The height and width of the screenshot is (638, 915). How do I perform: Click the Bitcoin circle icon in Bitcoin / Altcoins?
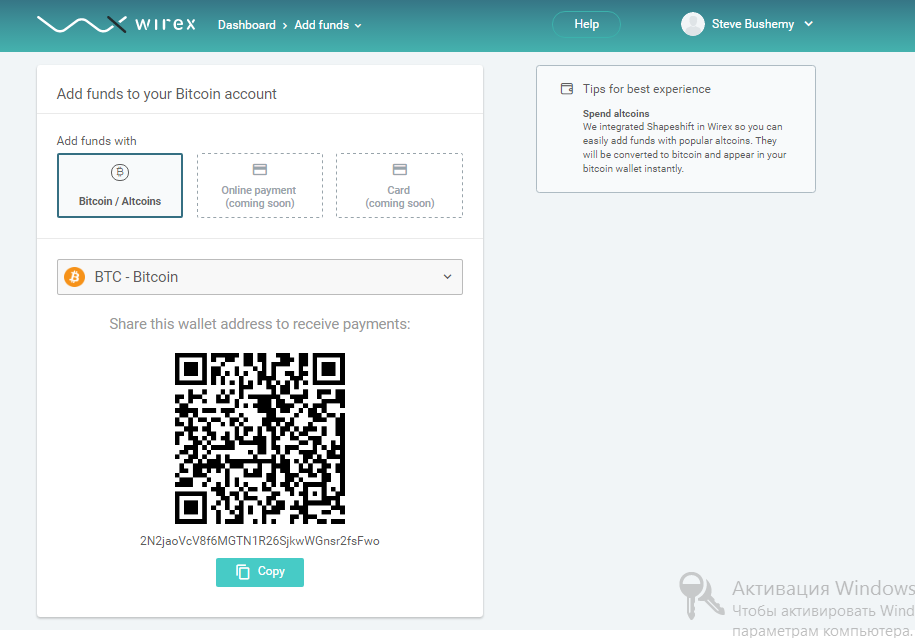pos(120,172)
